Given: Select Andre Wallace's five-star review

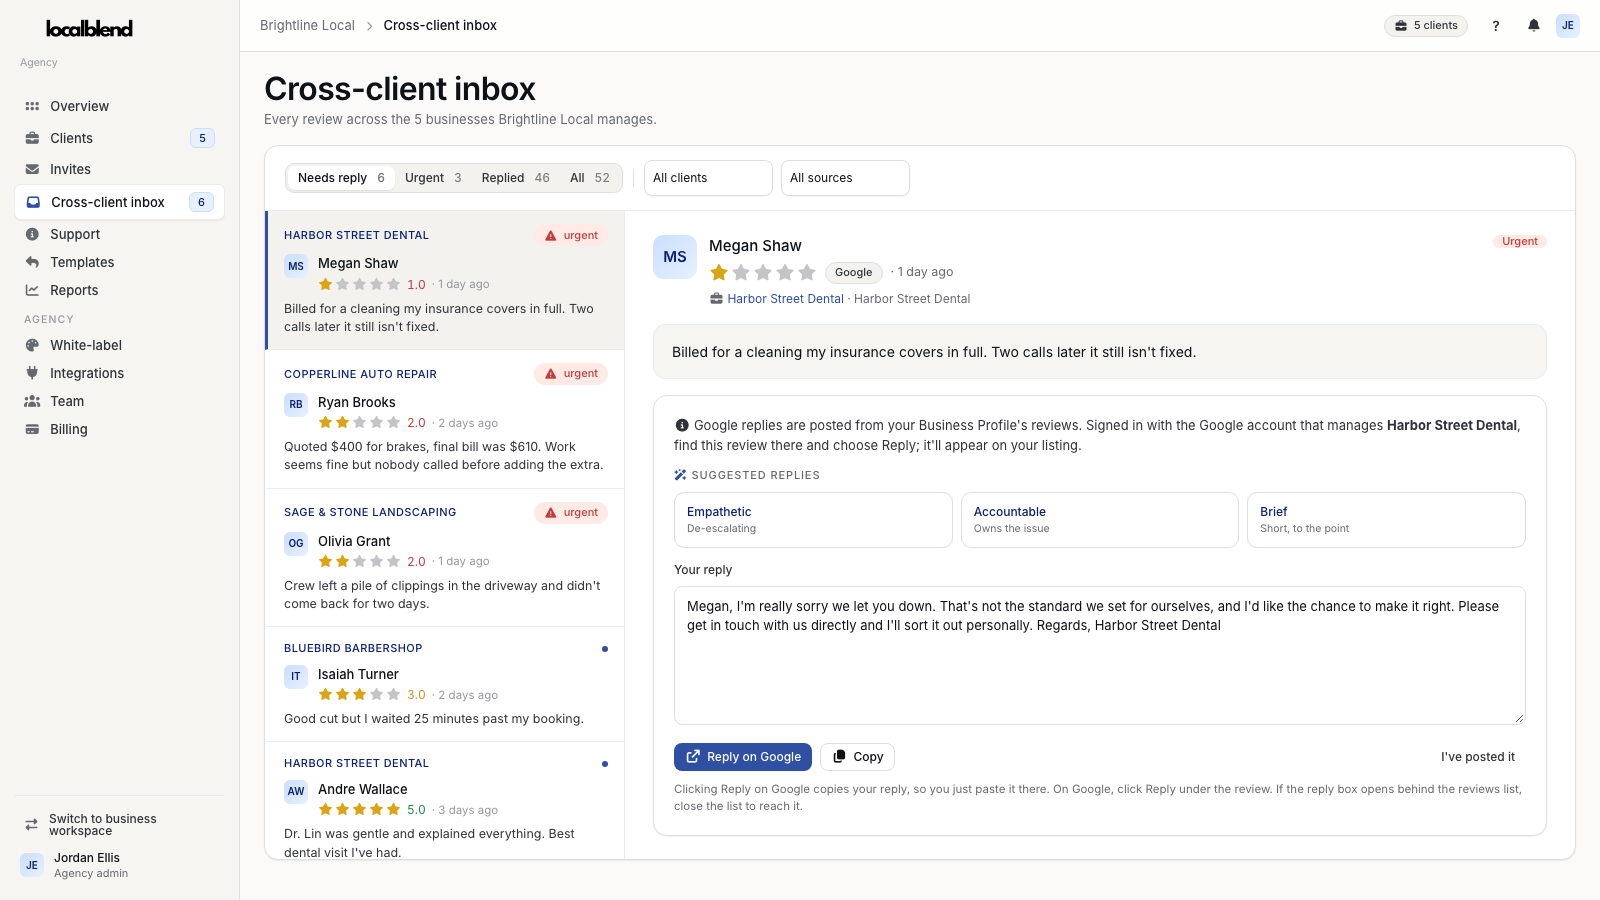Looking at the screenshot, I should (445, 800).
